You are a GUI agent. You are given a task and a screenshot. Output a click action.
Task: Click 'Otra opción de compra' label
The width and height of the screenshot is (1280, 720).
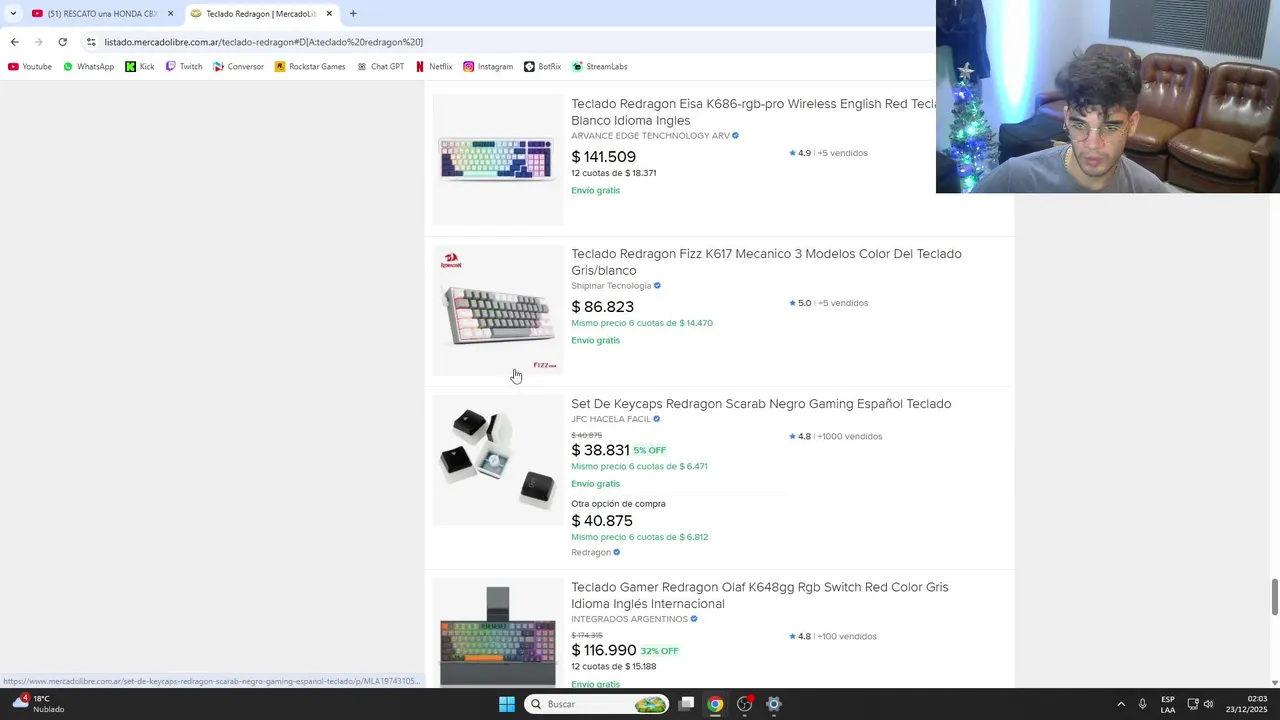coord(618,504)
